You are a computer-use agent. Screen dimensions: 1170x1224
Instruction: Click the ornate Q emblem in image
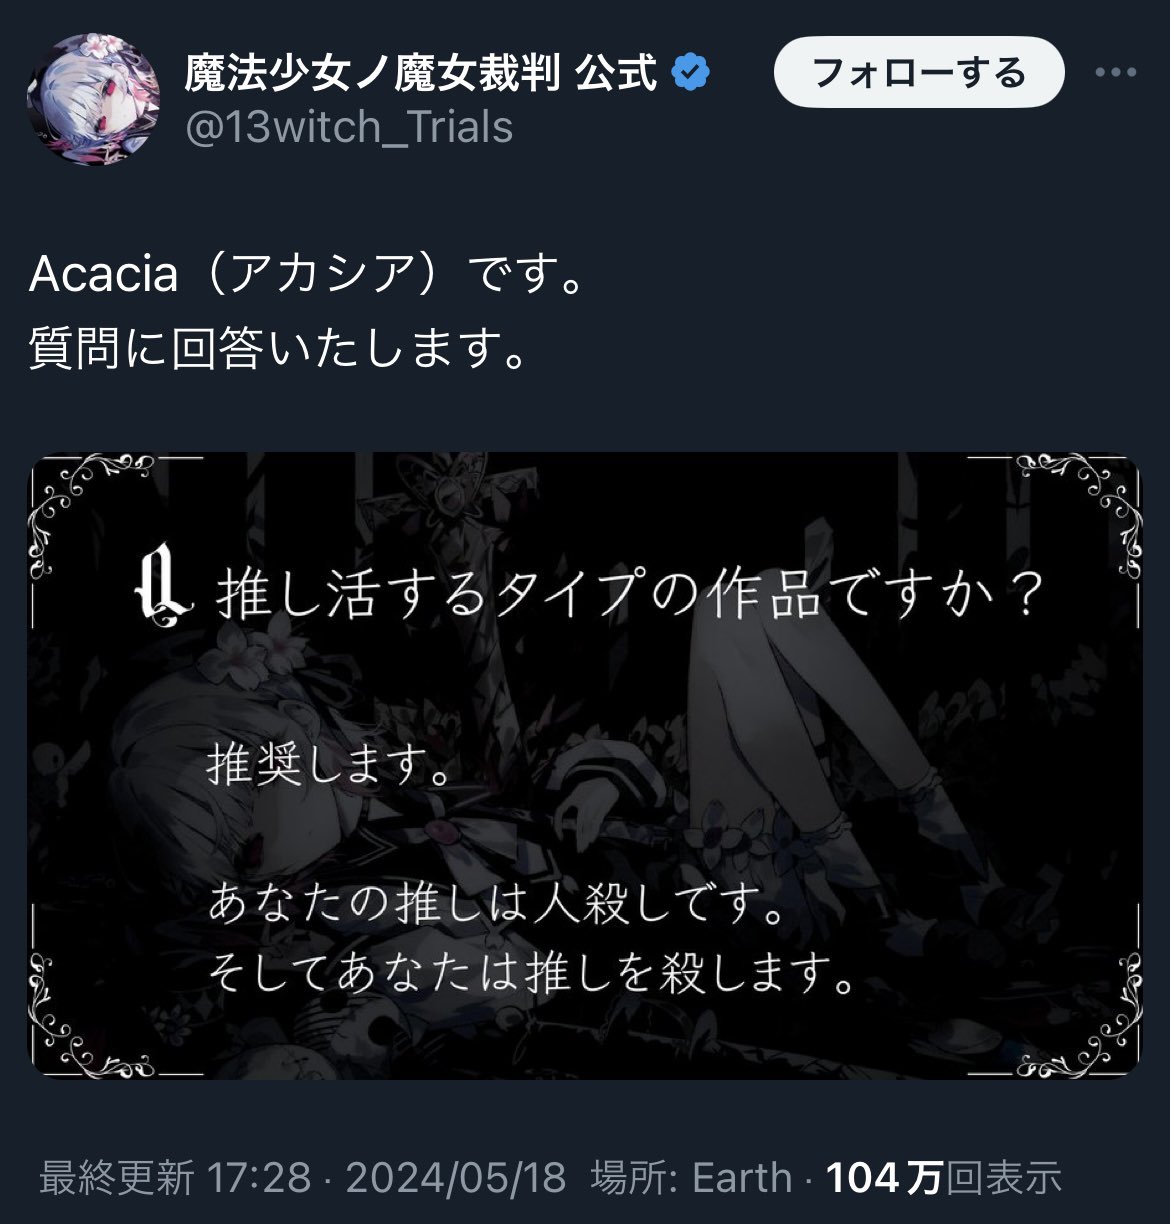[x=163, y=592]
